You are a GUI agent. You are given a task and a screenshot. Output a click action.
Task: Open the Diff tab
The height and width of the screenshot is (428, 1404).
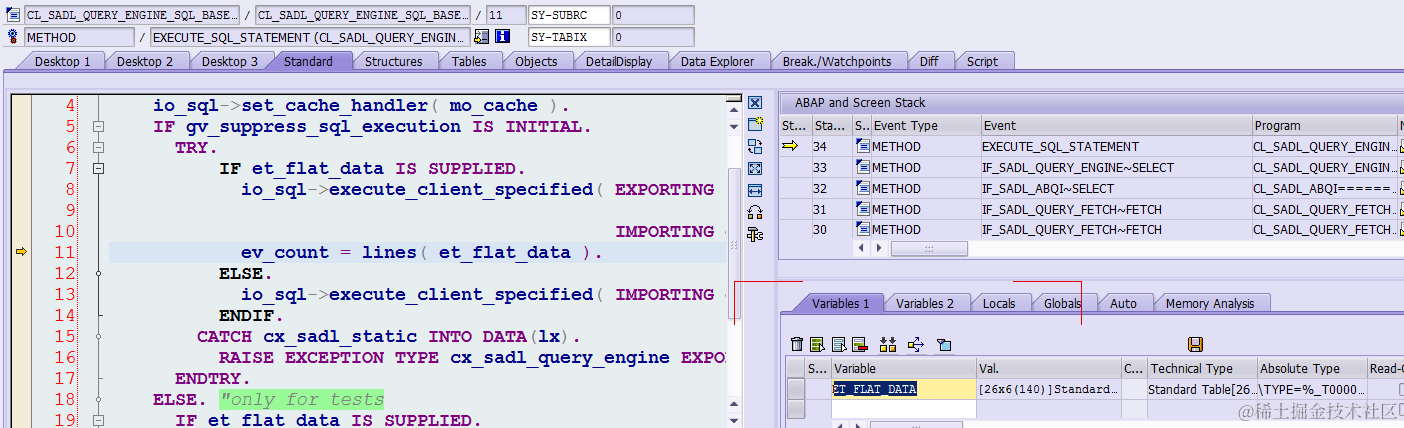929,61
